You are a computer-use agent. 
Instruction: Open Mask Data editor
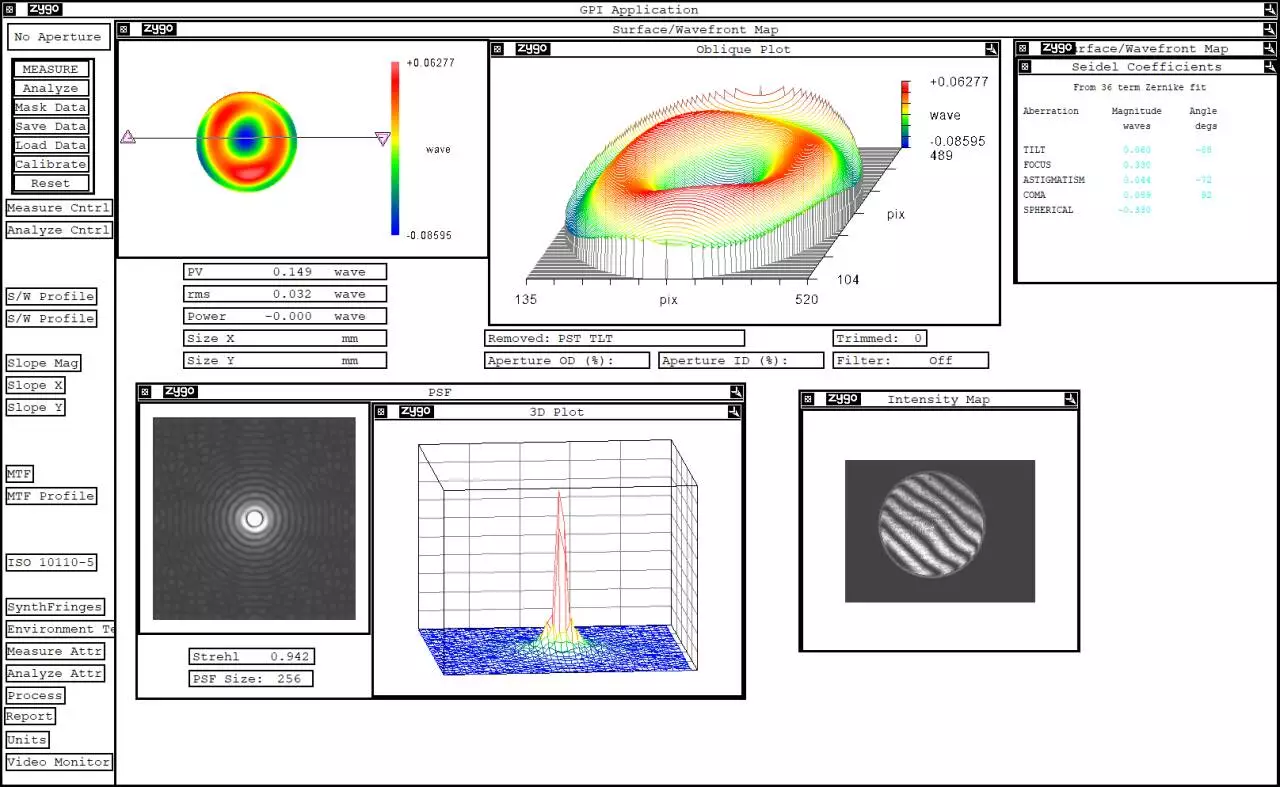(51, 107)
